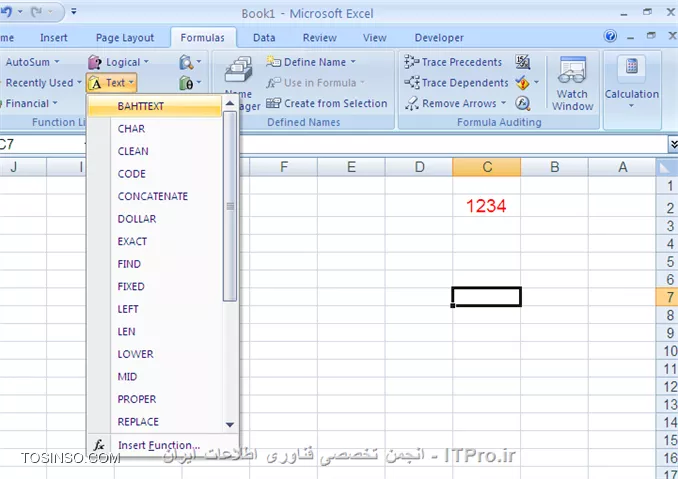
Task: Open the Error Checking dropdown arrow
Action: pos(536,83)
